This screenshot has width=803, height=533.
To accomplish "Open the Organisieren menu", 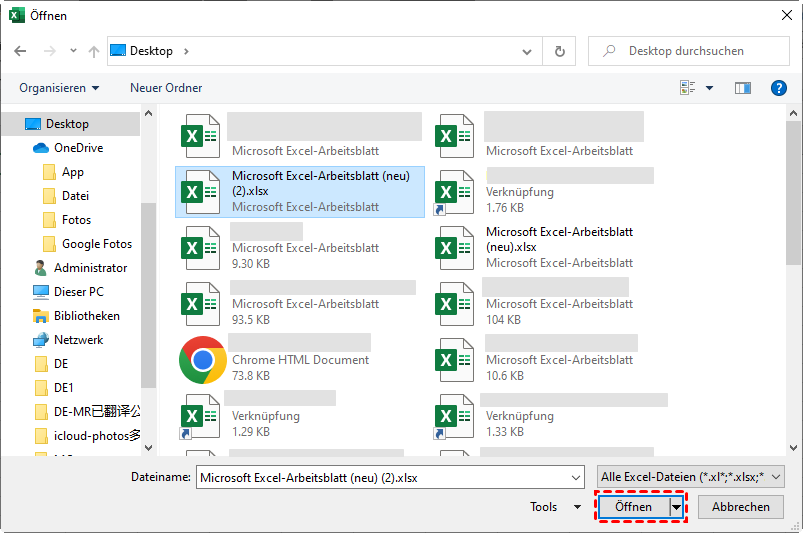I will pyautogui.click(x=59, y=88).
